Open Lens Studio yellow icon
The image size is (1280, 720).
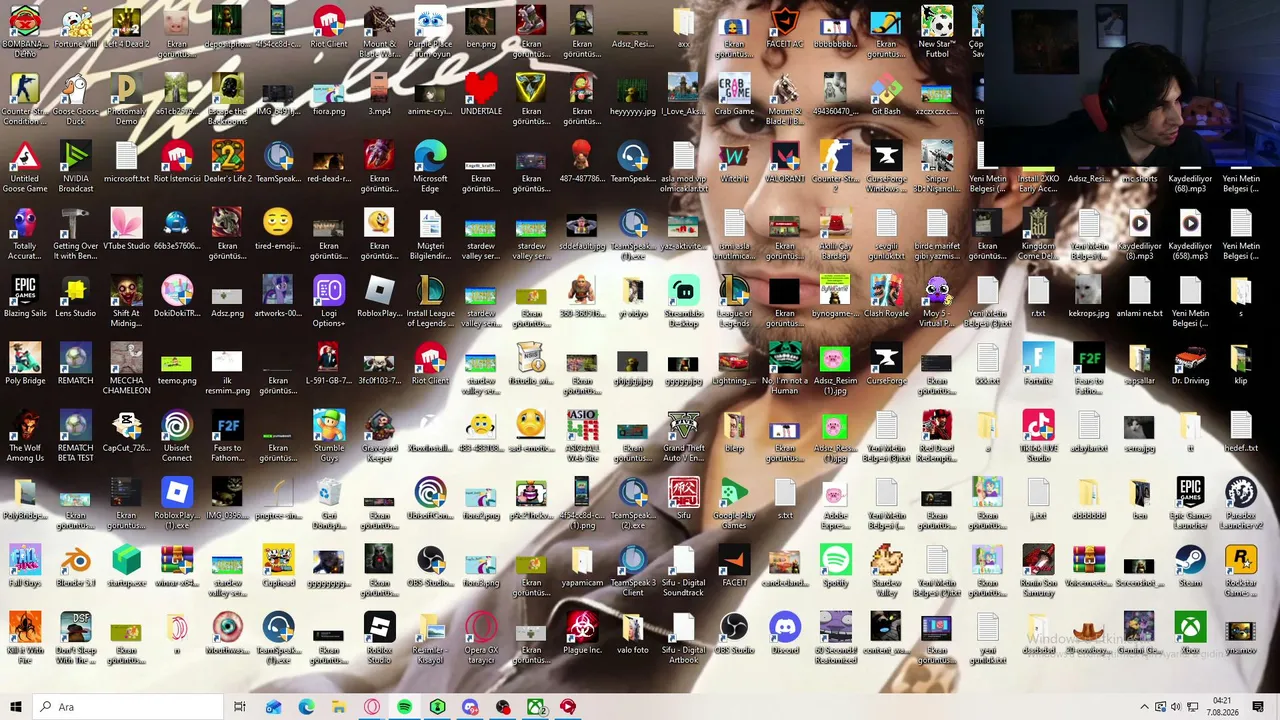76,296
